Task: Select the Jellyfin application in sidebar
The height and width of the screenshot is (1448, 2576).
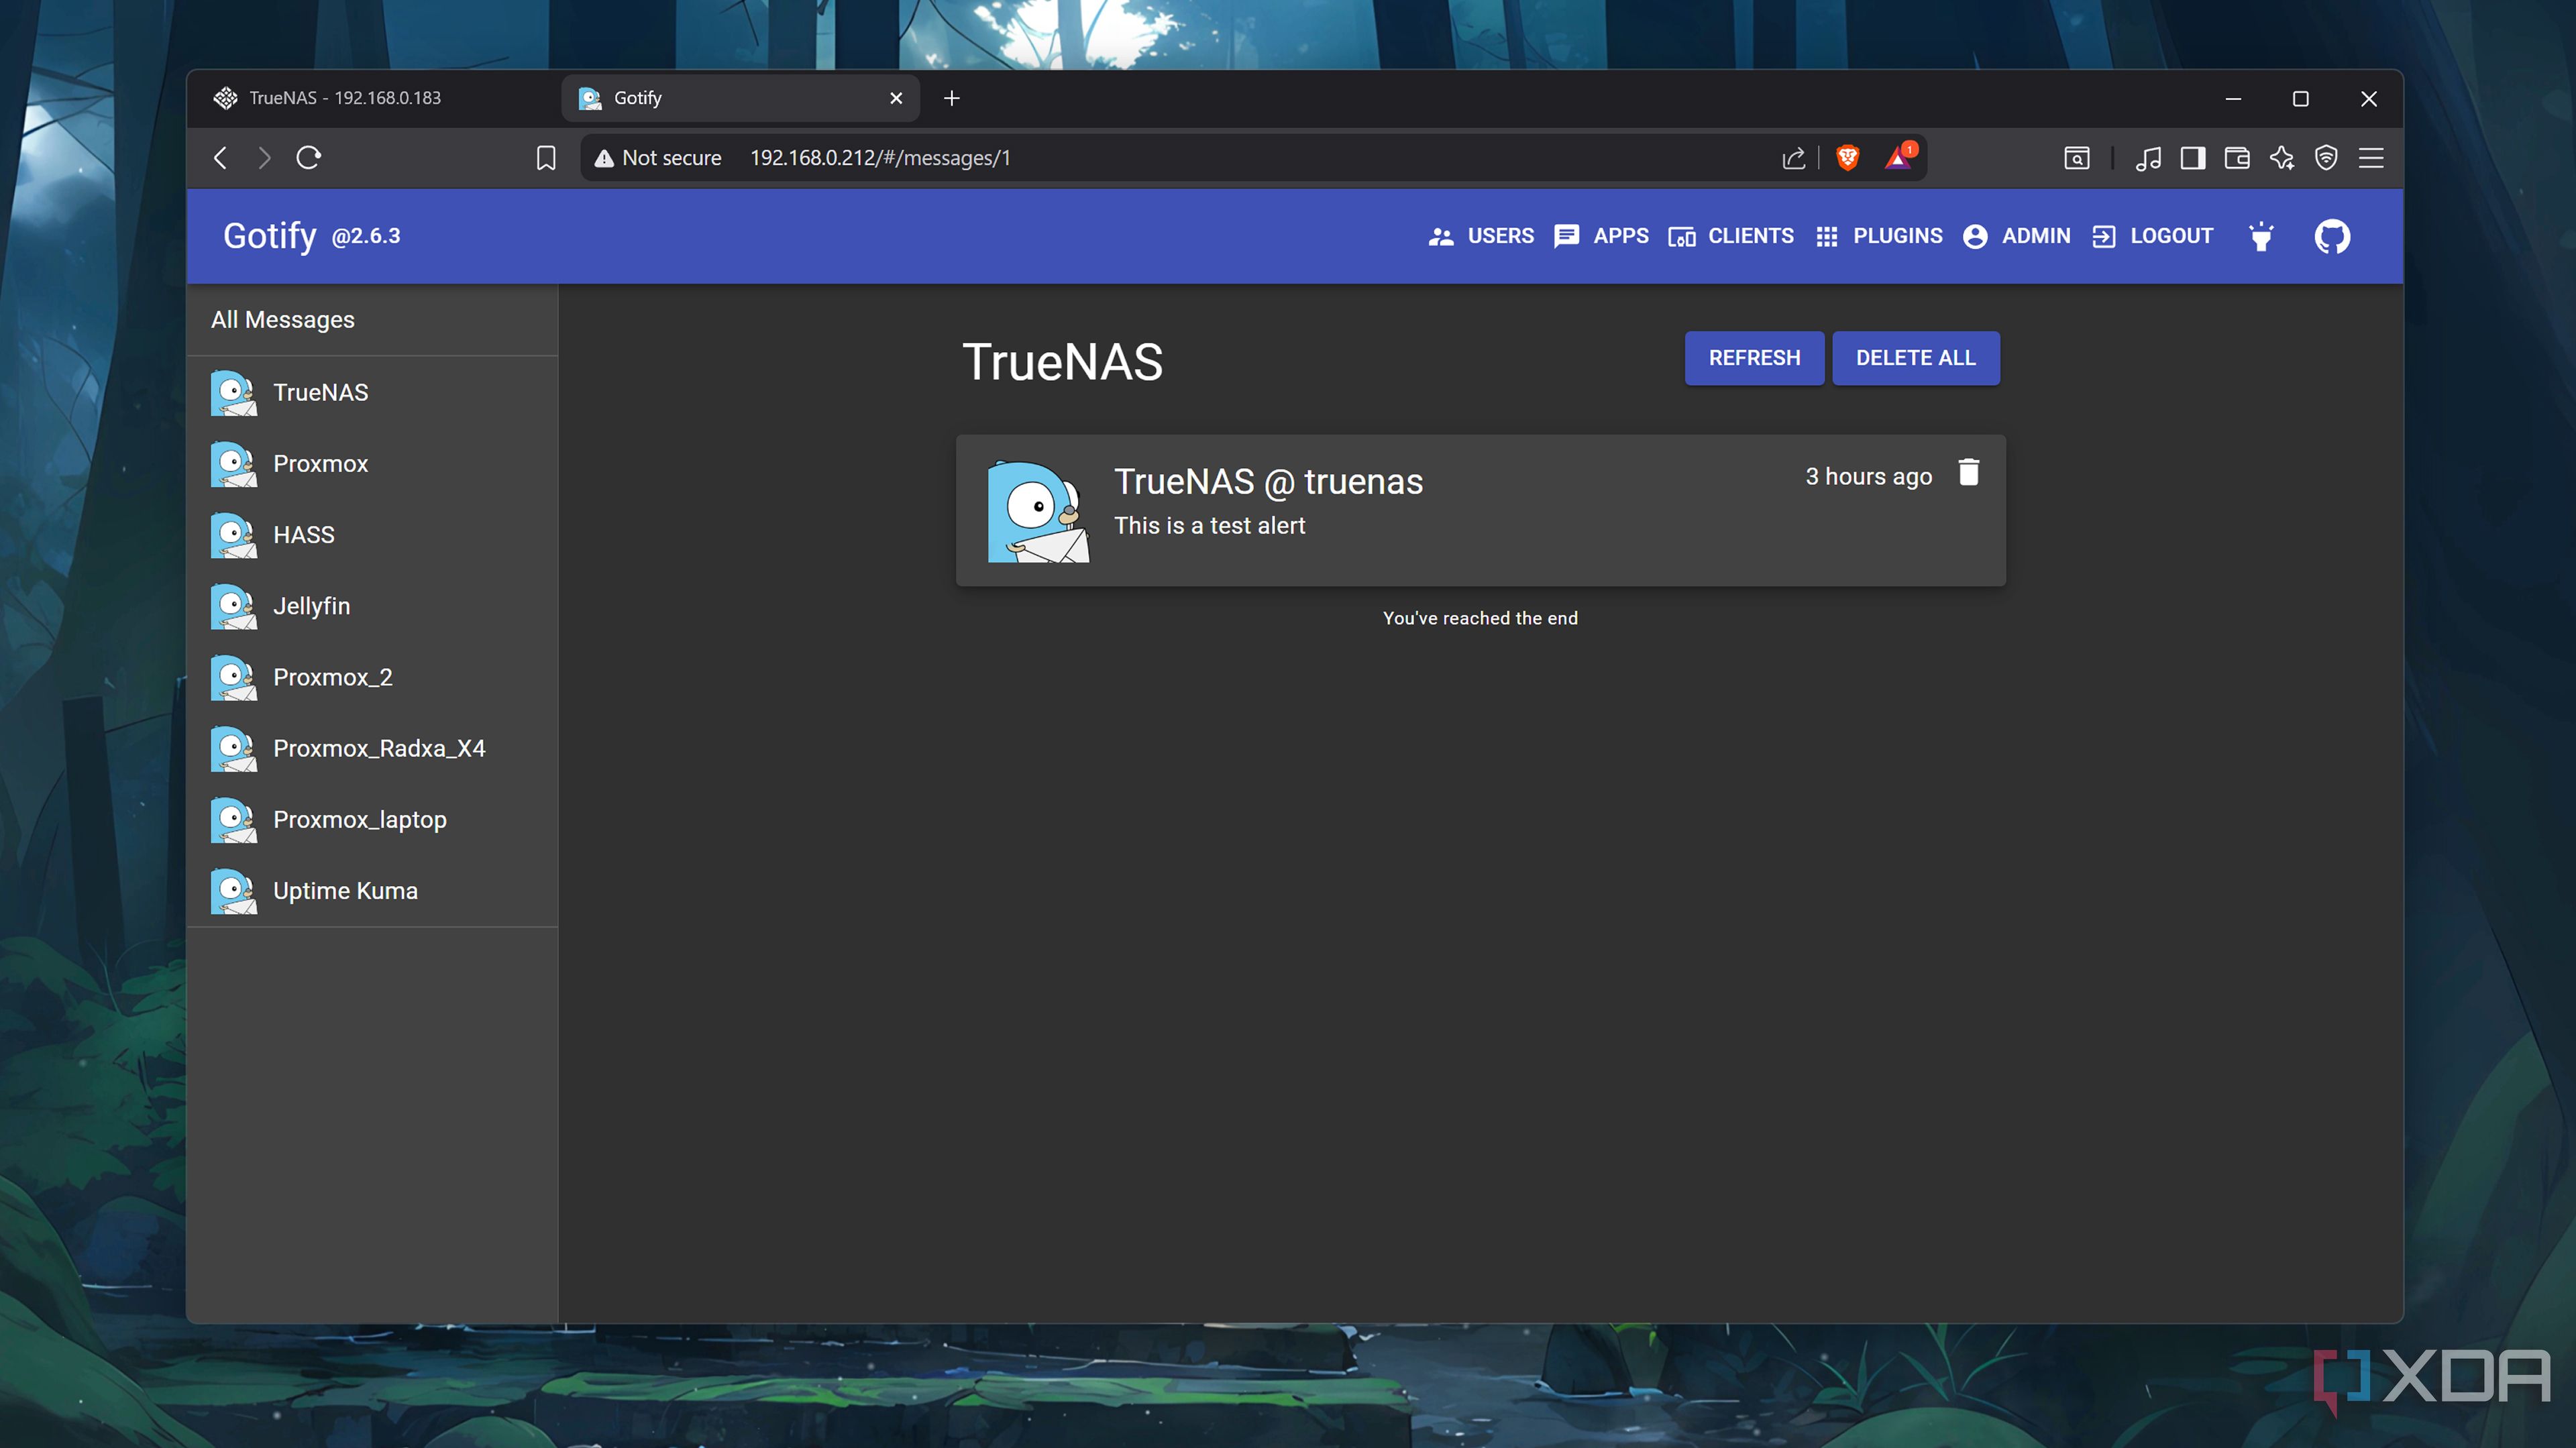Action: pyautogui.click(x=372, y=606)
